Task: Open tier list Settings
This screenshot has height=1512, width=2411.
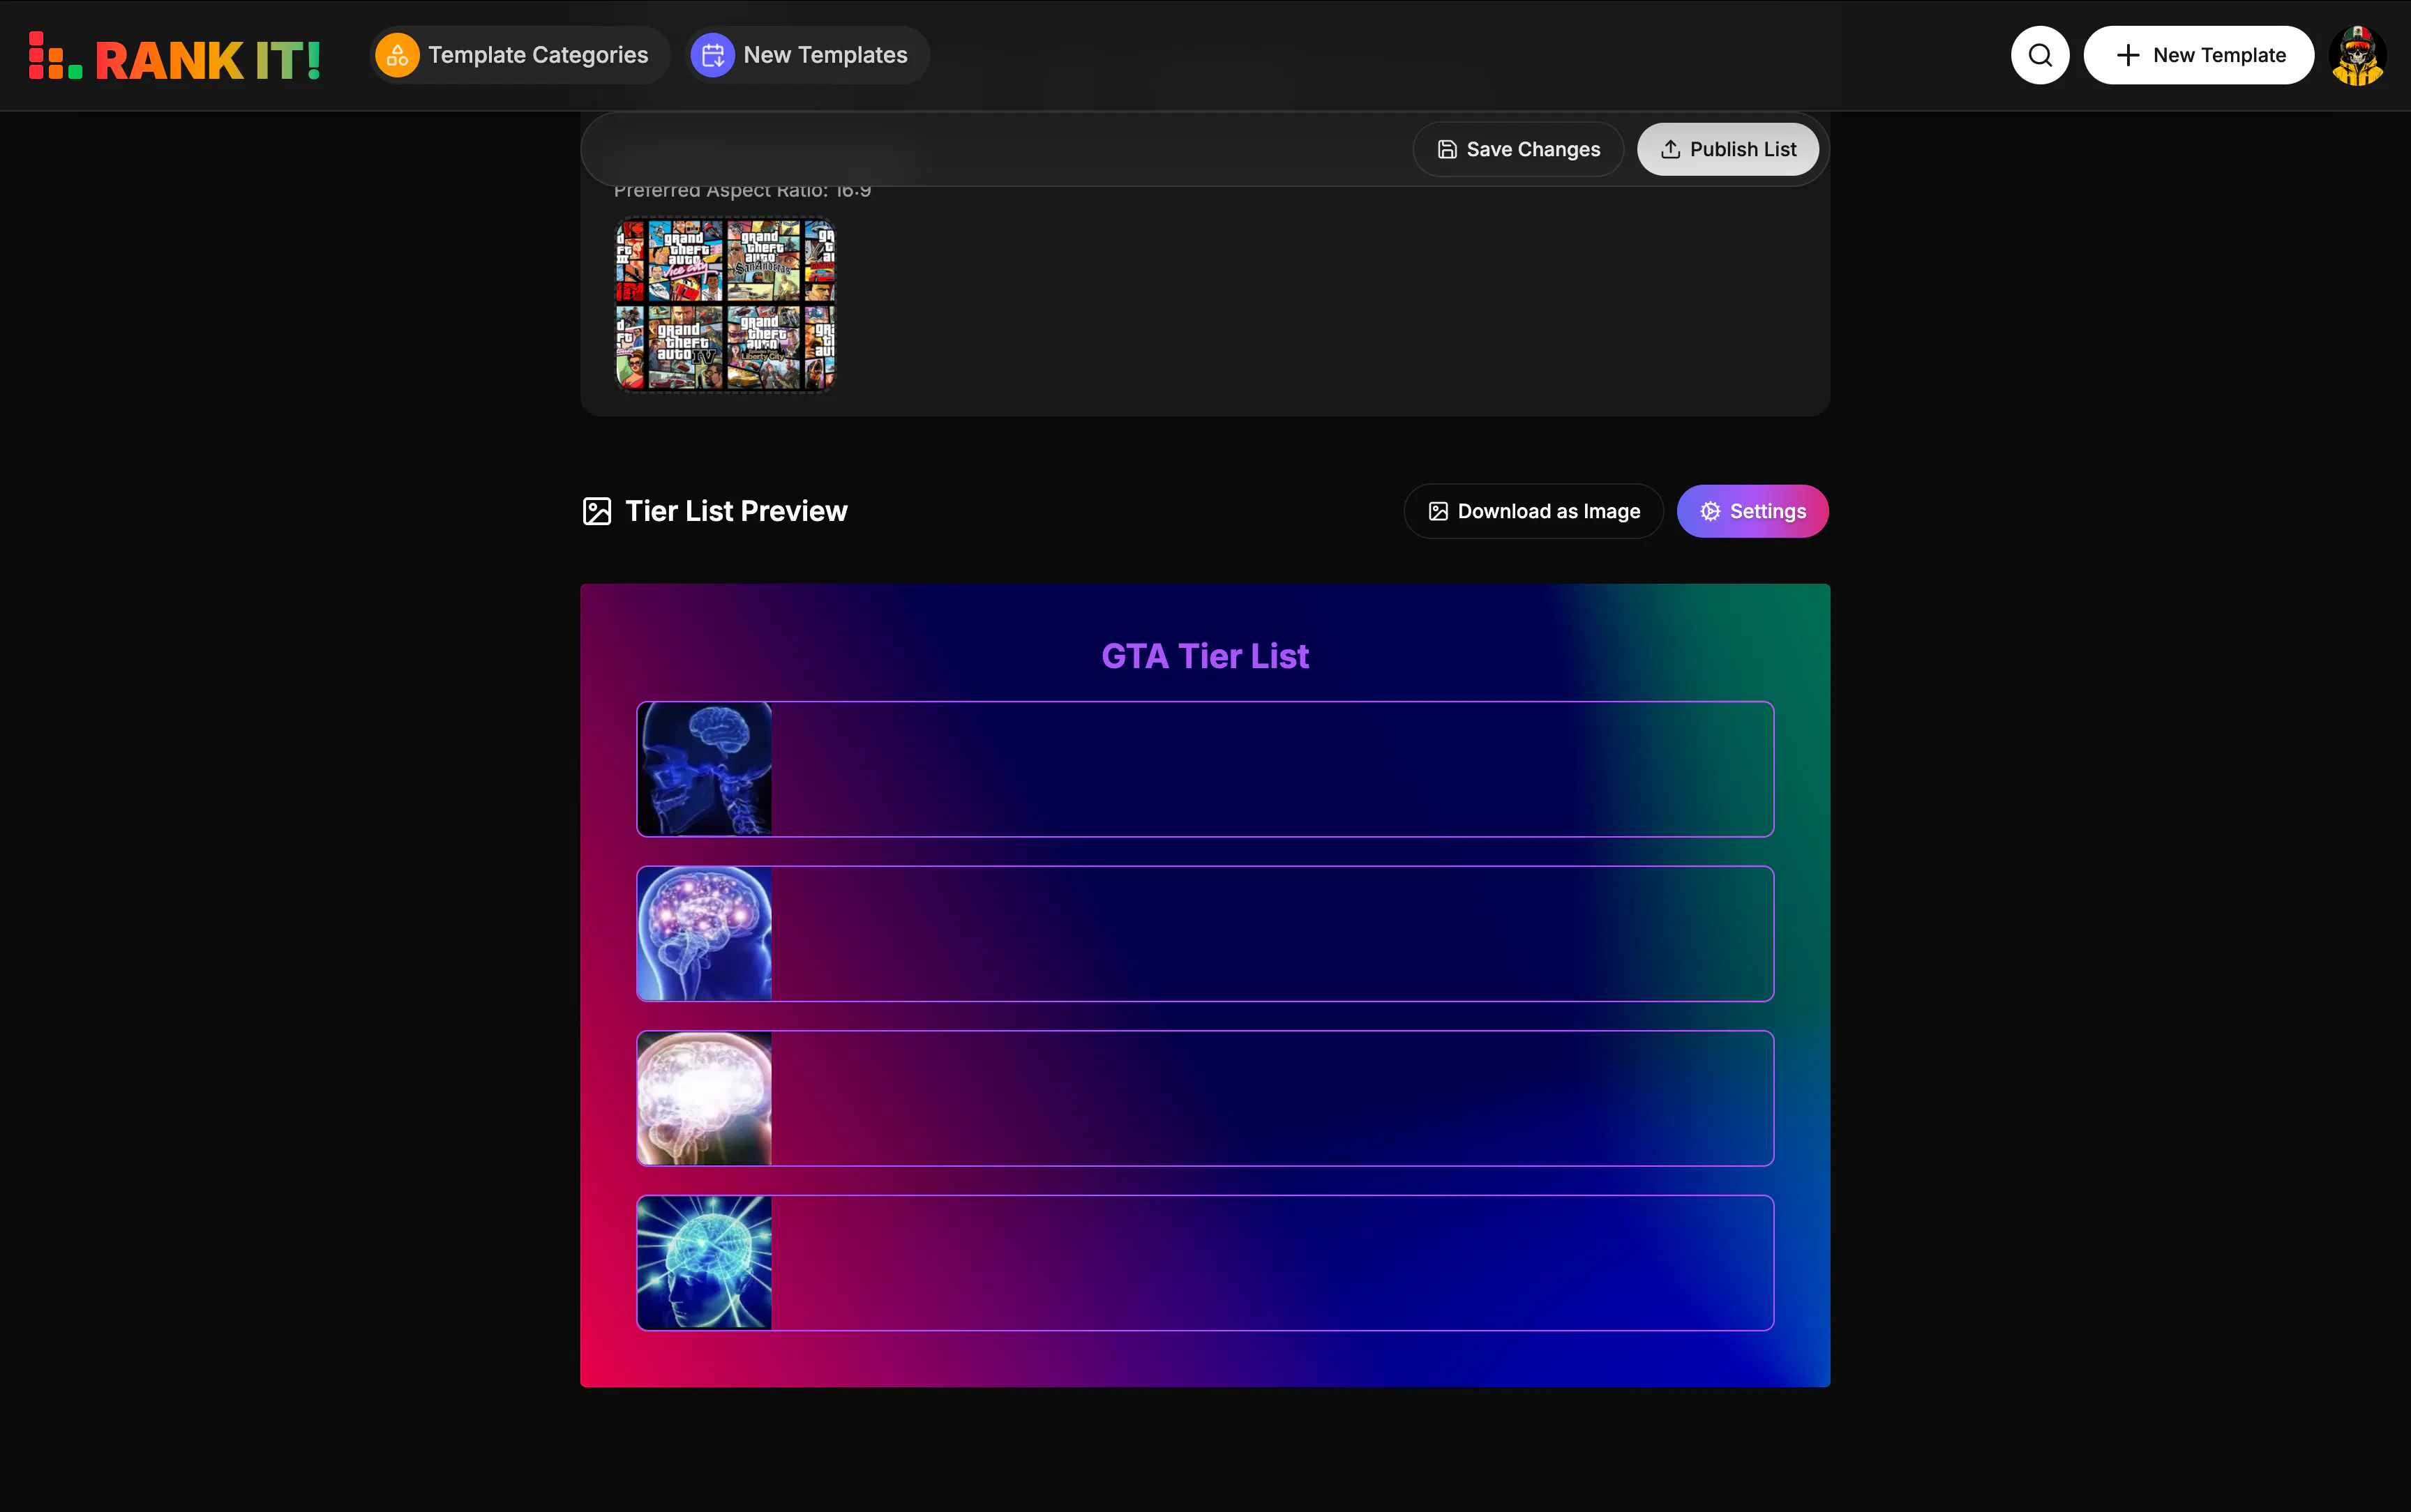Action: click(x=1752, y=511)
